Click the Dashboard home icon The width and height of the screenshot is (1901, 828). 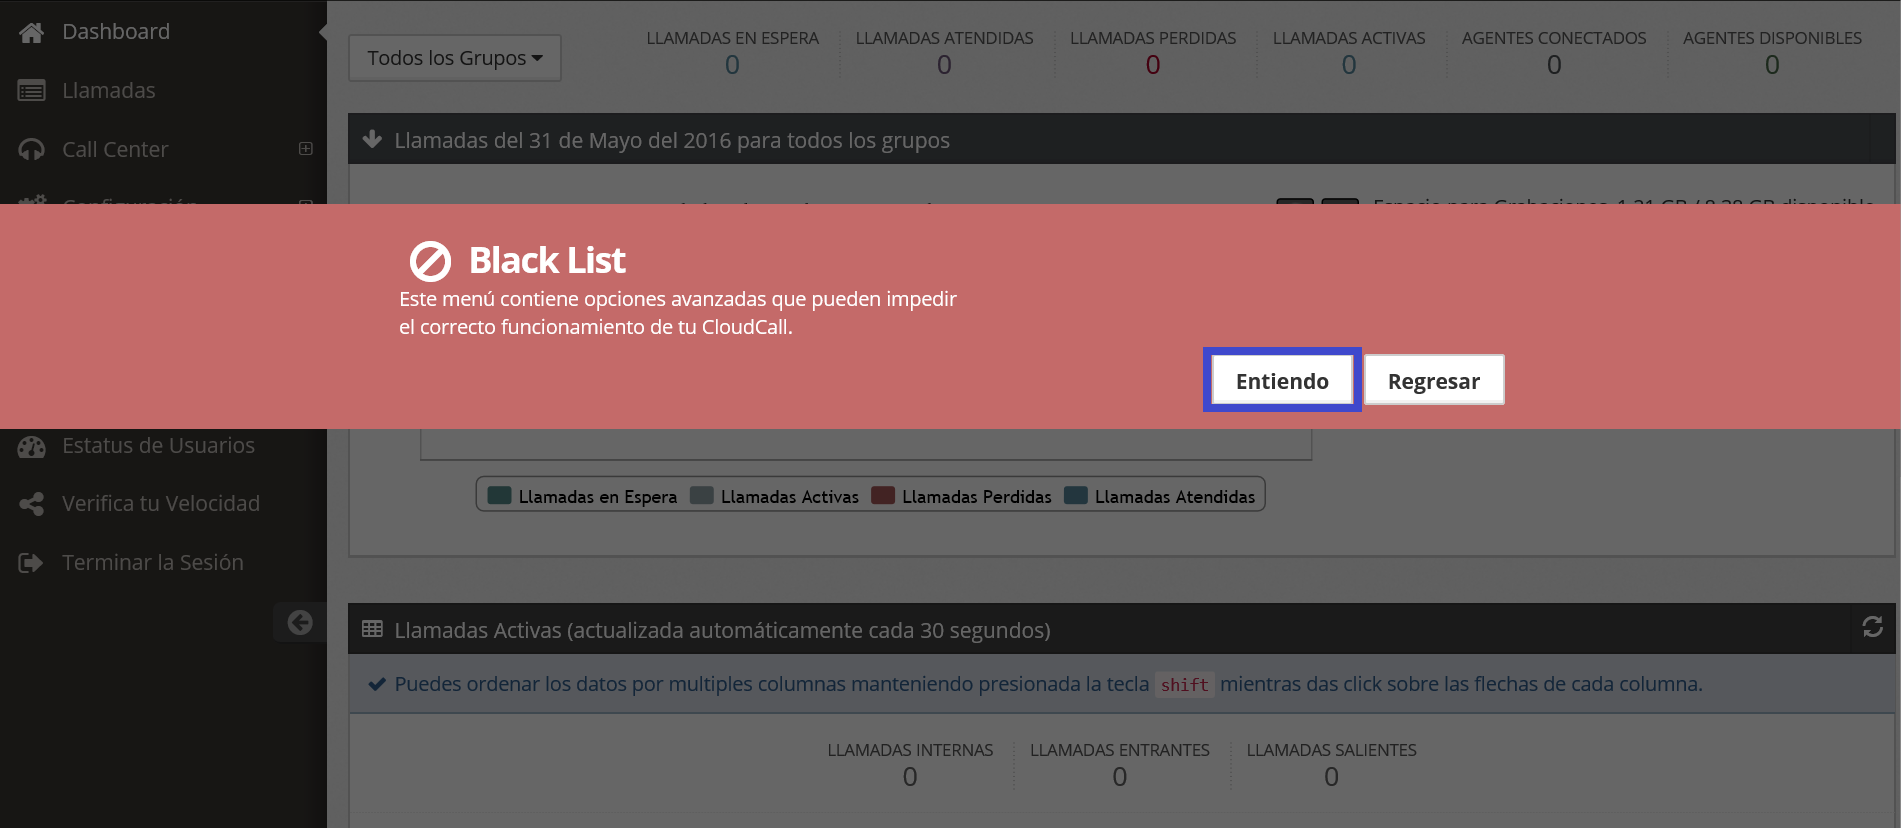point(31,32)
